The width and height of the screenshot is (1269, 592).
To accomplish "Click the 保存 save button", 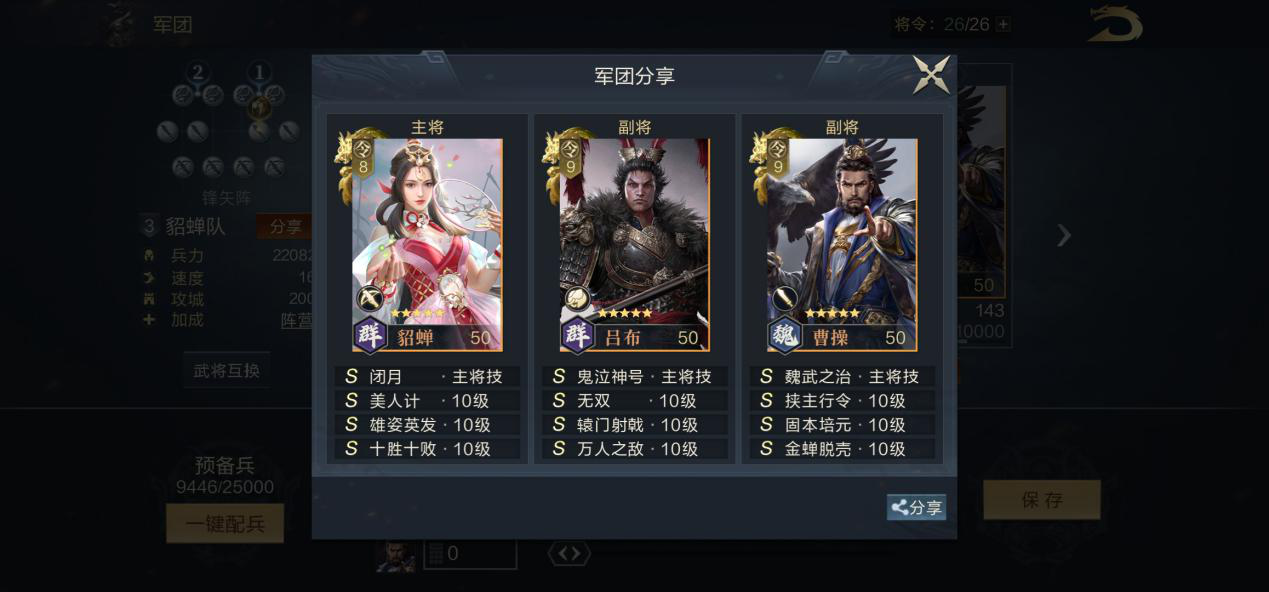I will pyautogui.click(x=1042, y=500).
